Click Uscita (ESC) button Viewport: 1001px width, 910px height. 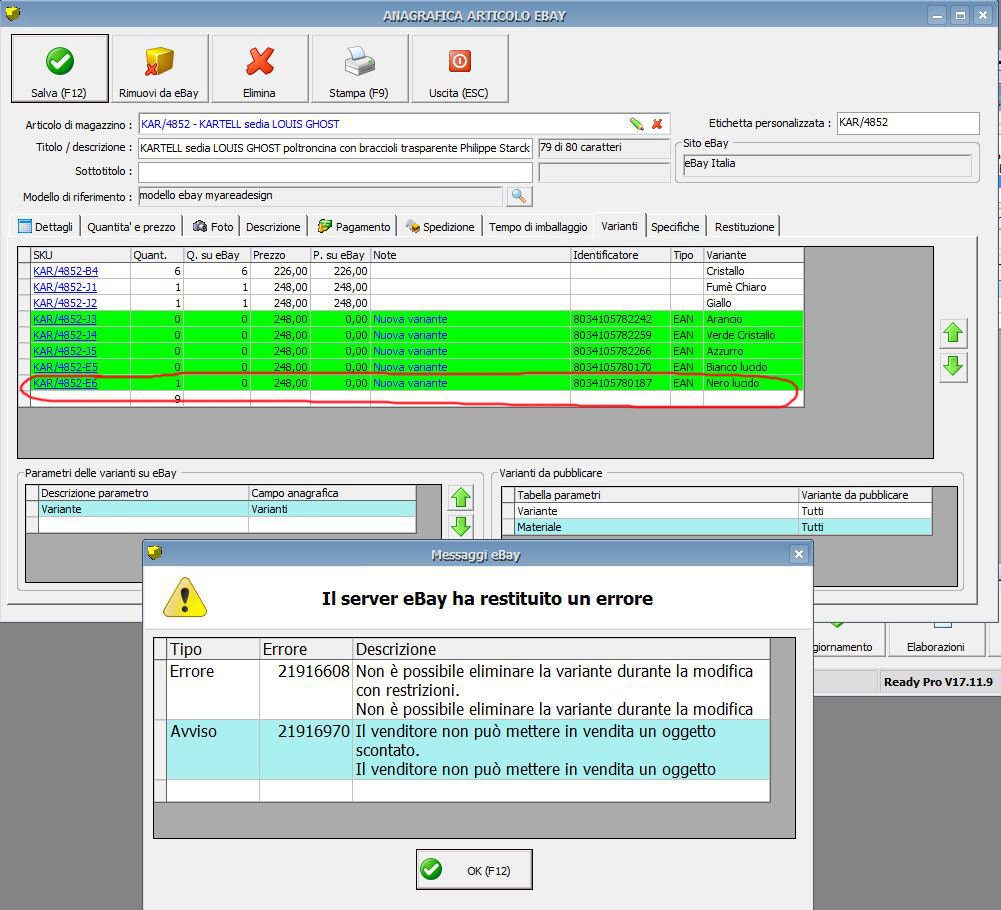(459, 68)
